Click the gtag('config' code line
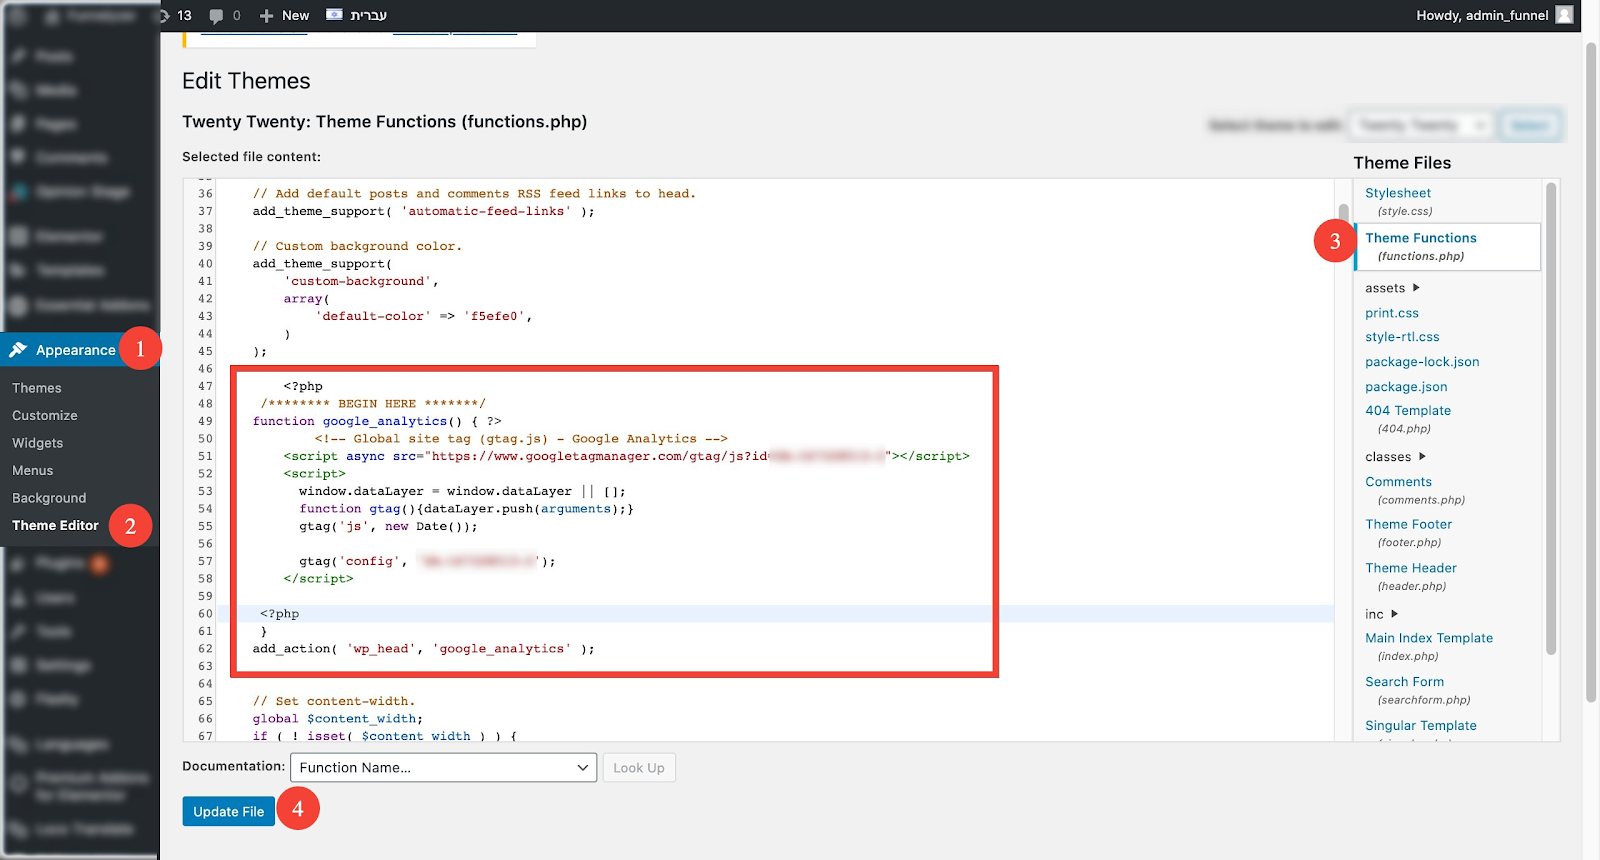The height and width of the screenshot is (860, 1600). point(427,561)
